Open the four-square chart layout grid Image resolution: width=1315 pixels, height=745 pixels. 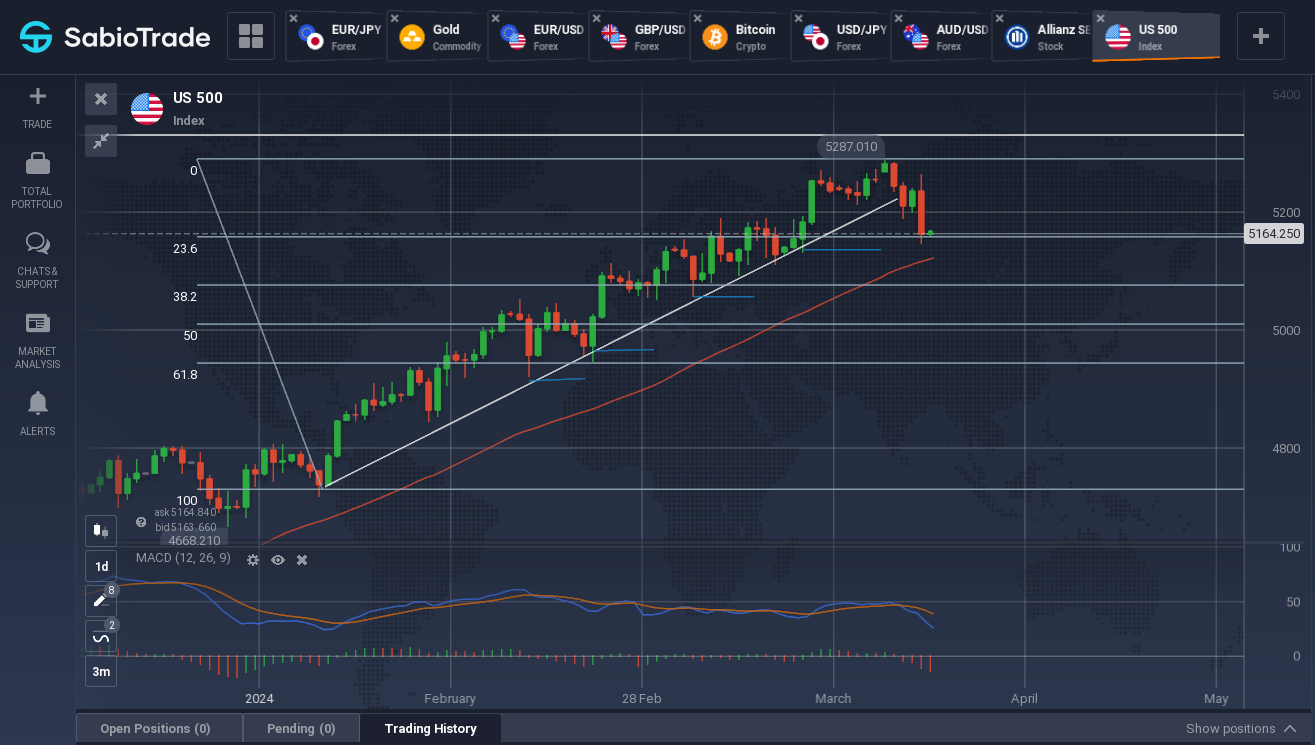pos(251,37)
